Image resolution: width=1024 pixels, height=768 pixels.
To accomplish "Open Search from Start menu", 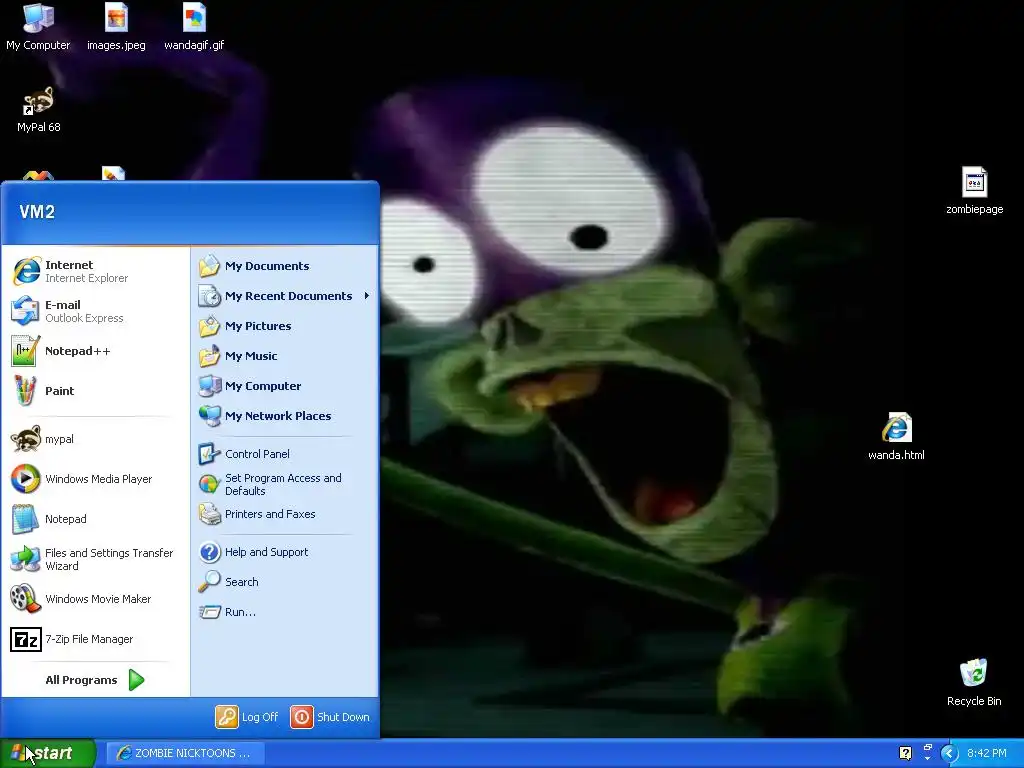I will point(285,582).
